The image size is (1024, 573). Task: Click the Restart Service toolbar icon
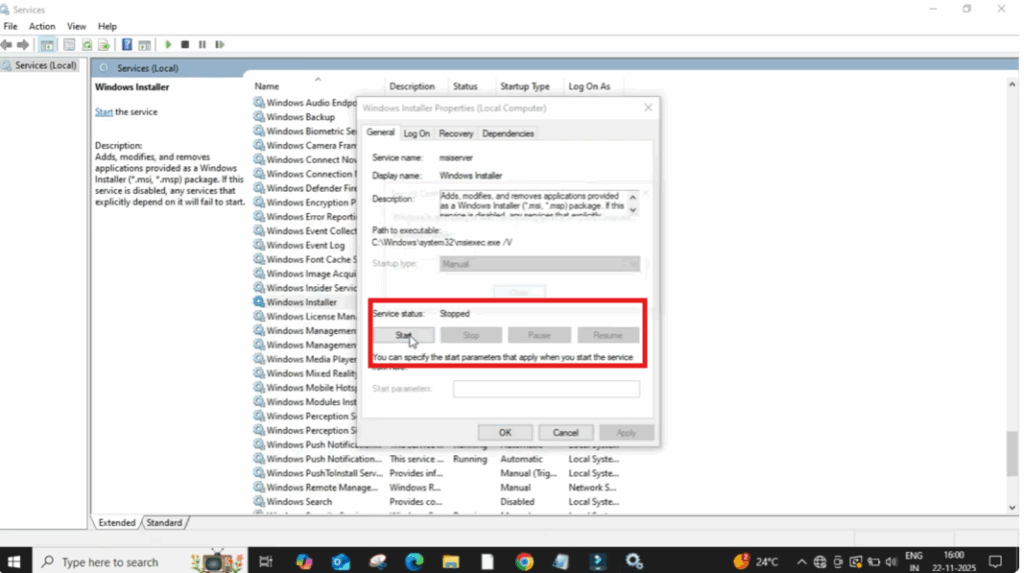tap(219, 44)
